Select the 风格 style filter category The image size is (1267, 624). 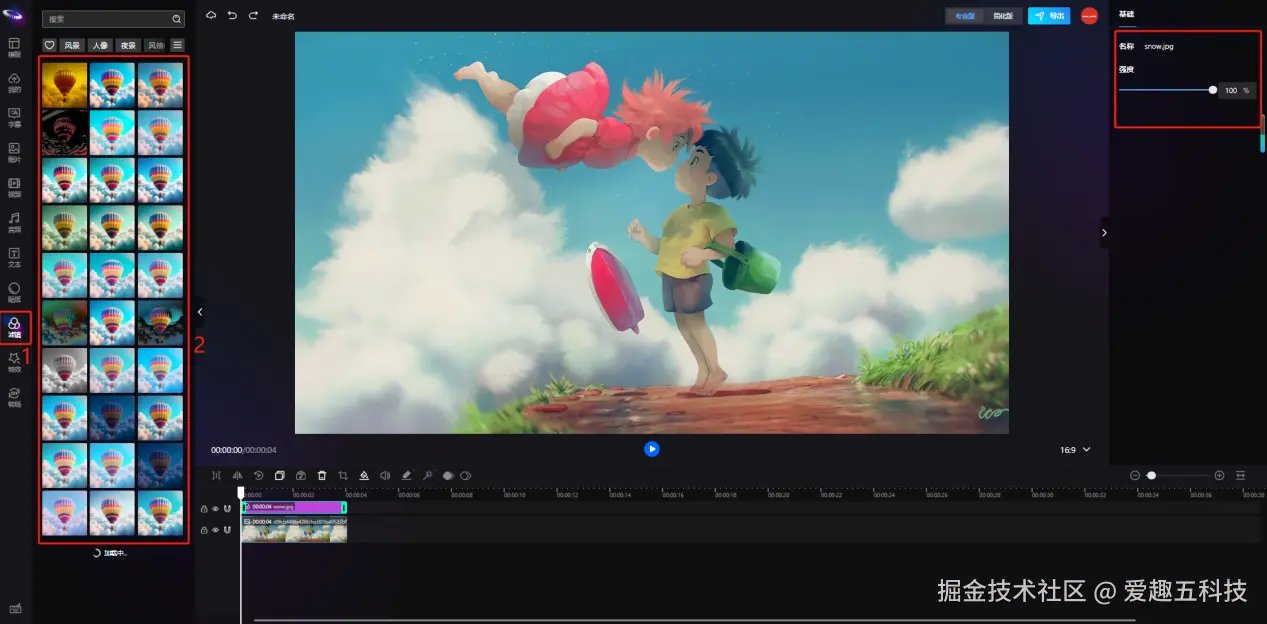point(155,45)
